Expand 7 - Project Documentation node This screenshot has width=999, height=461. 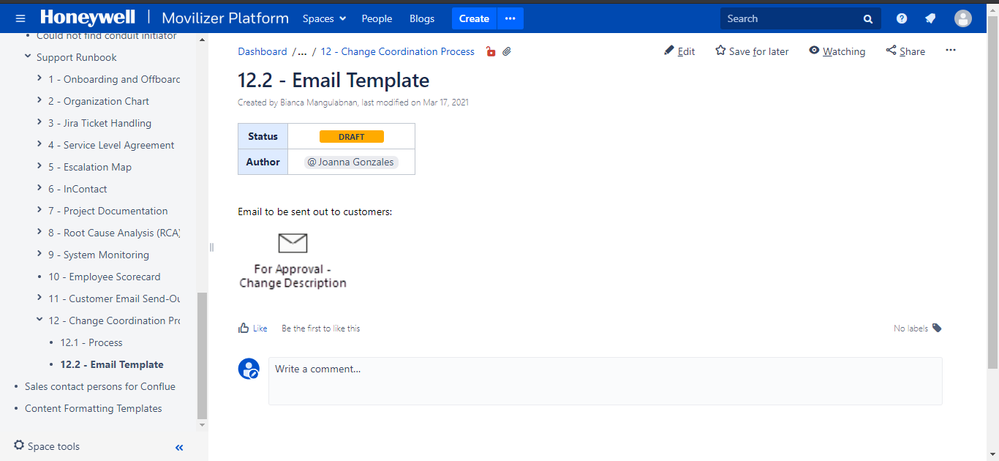coord(40,211)
